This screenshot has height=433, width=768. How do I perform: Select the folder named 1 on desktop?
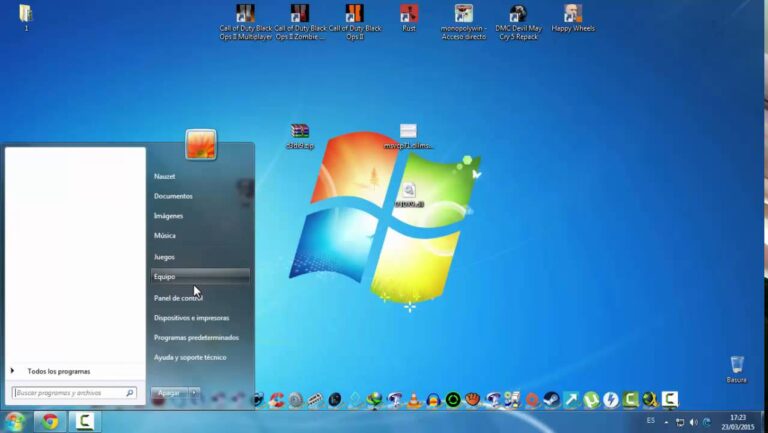pyautogui.click(x=26, y=18)
